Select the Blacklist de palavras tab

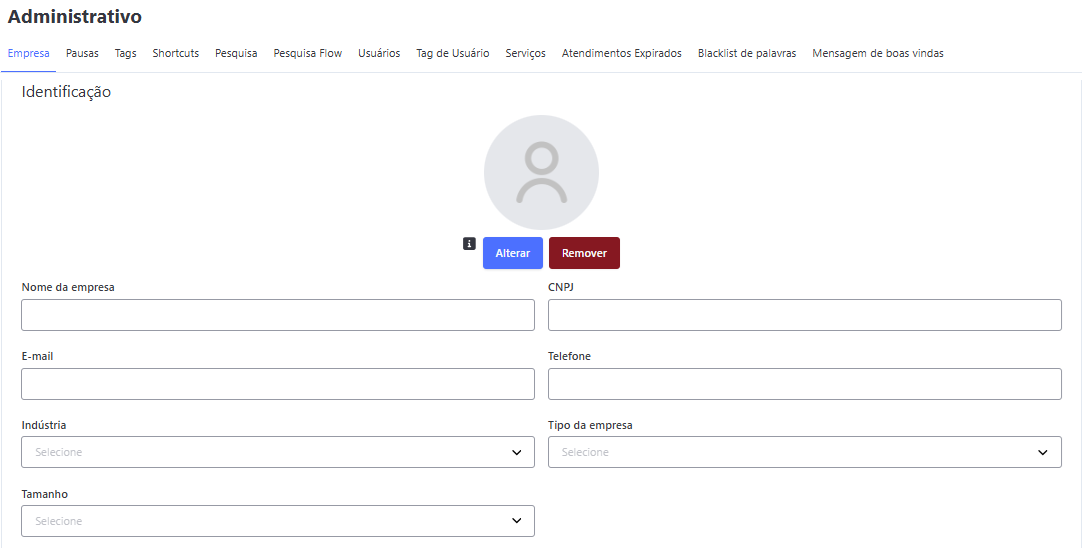pos(747,53)
